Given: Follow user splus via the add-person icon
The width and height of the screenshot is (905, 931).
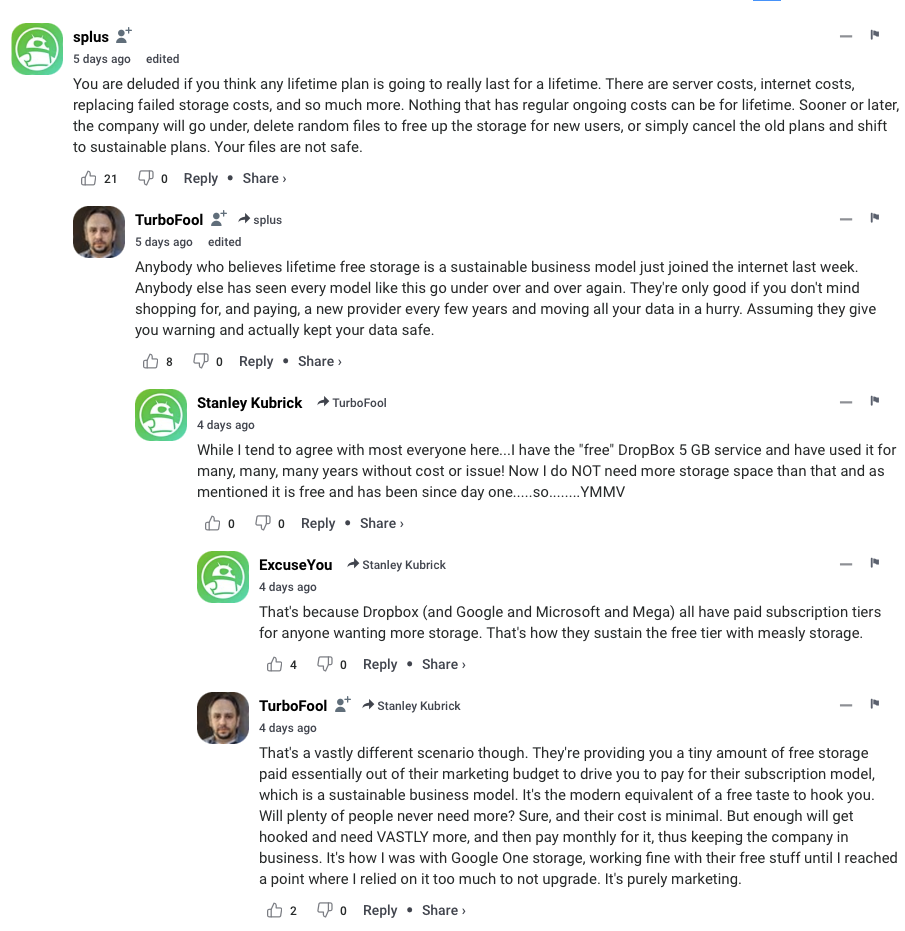Looking at the screenshot, I should 124,36.
